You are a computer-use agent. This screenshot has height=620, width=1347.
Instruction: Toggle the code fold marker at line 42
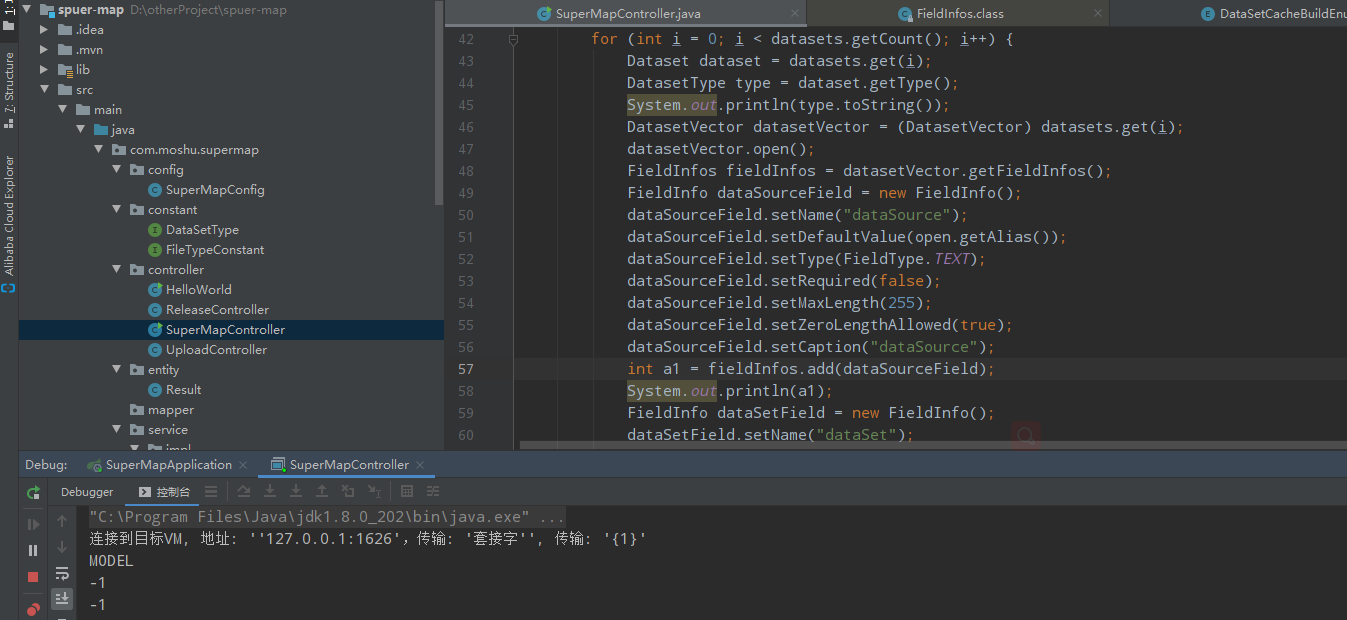tap(513, 39)
